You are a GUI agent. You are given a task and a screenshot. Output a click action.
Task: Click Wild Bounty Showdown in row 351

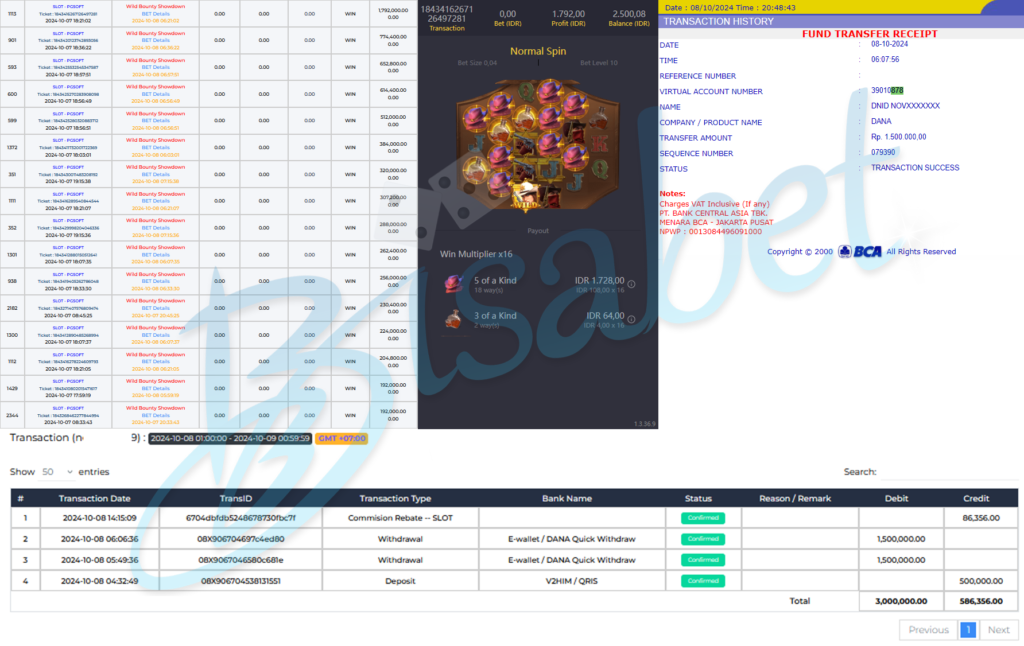pos(155,167)
